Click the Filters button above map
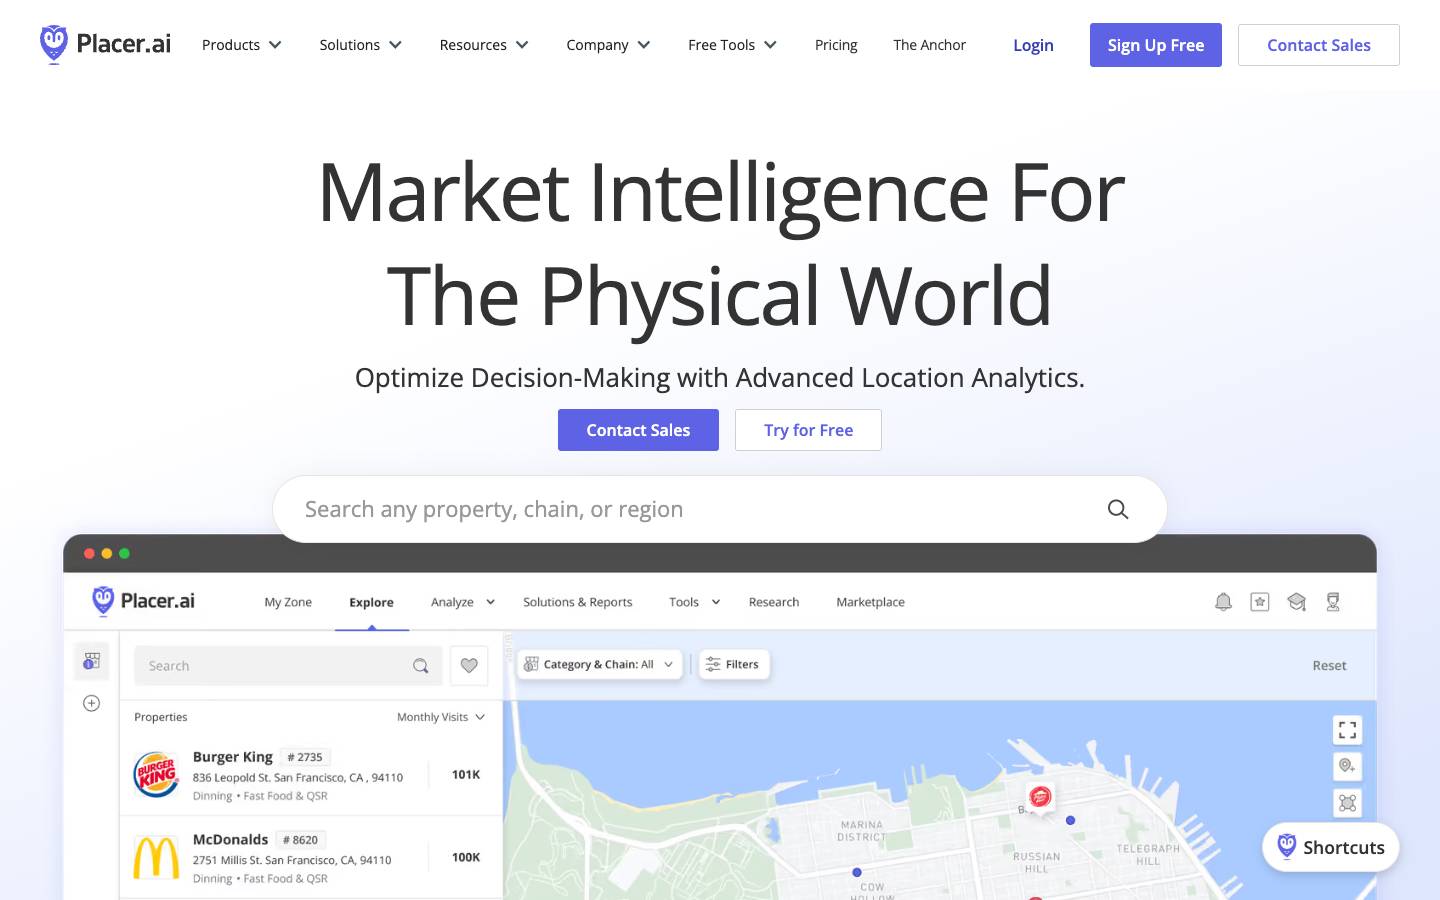 pyautogui.click(x=733, y=664)
